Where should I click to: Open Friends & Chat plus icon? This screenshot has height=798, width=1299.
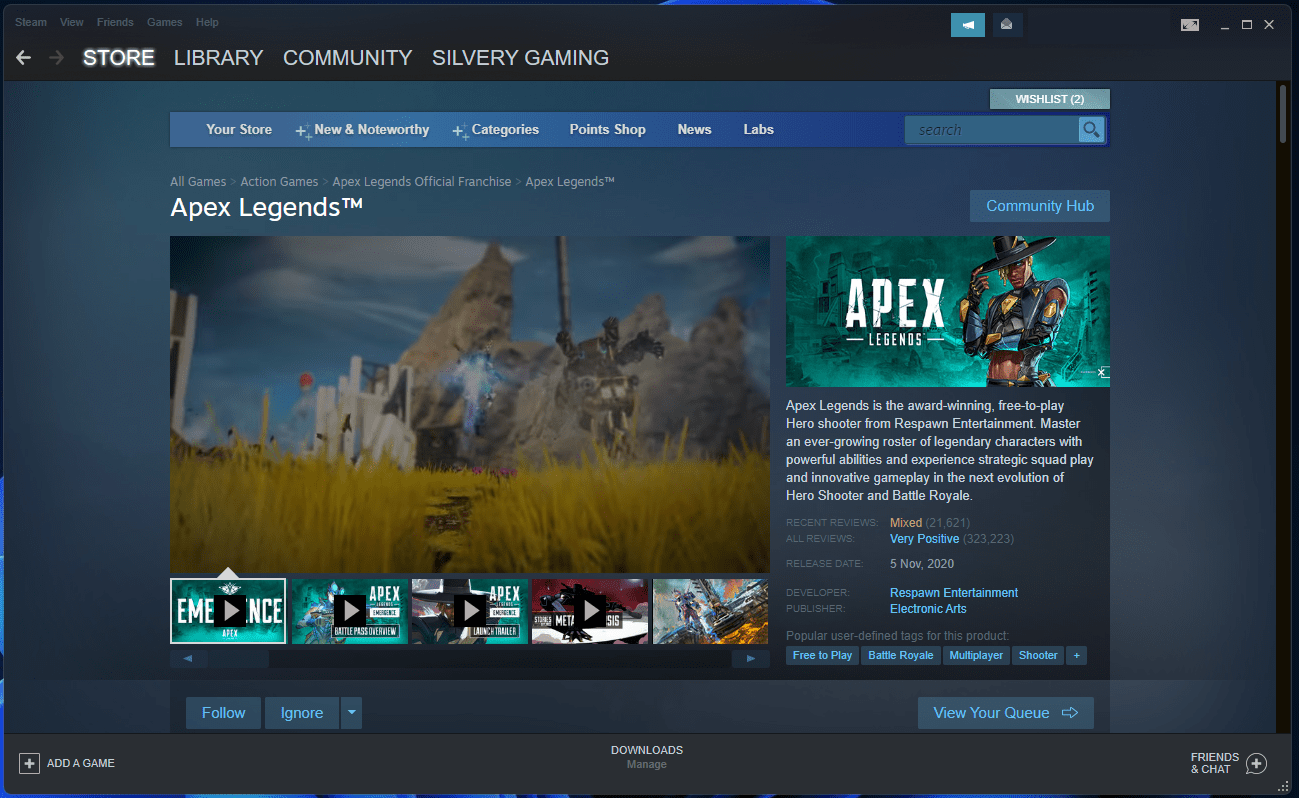click(1257, 764)
